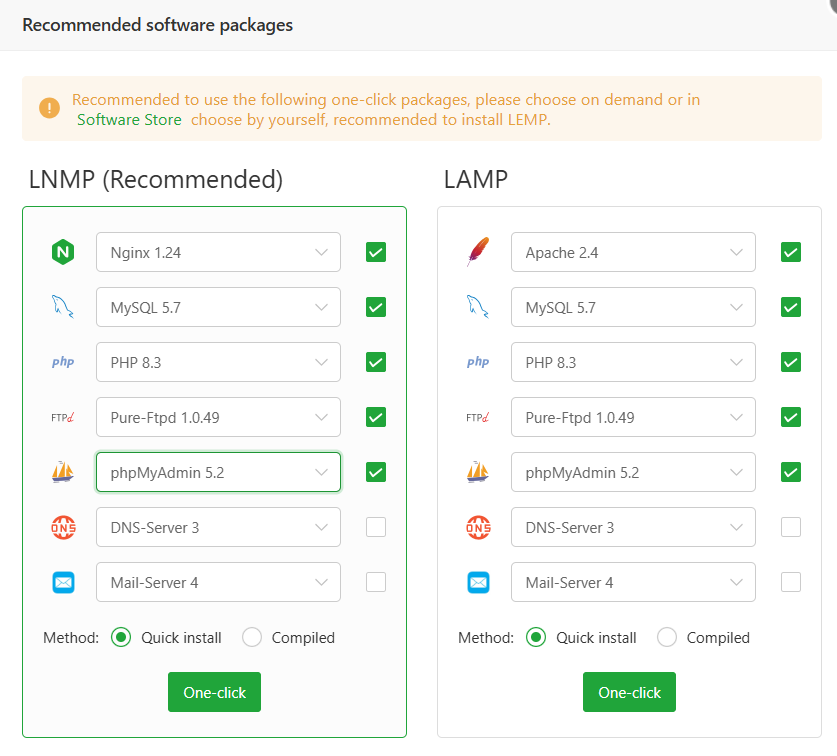Enable DNS-Server 3 checkbox in LNMP
The height and width of the screenshot is (756, 837).
[x=376, y=527]
